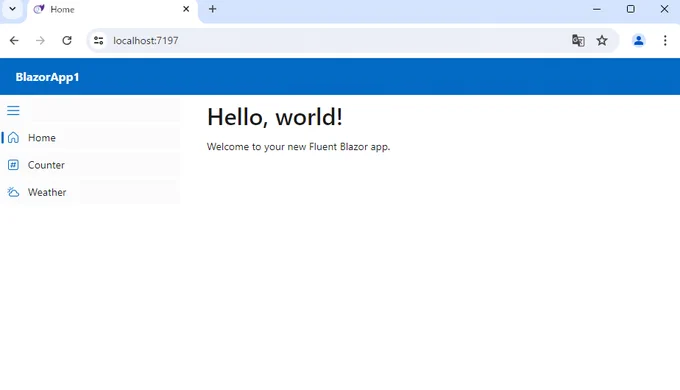Image resolution: width=680 pixels, height=390 pixels.
Task: Close the Home browser tab
Action: pyautogui.click(x=186, y=9)
